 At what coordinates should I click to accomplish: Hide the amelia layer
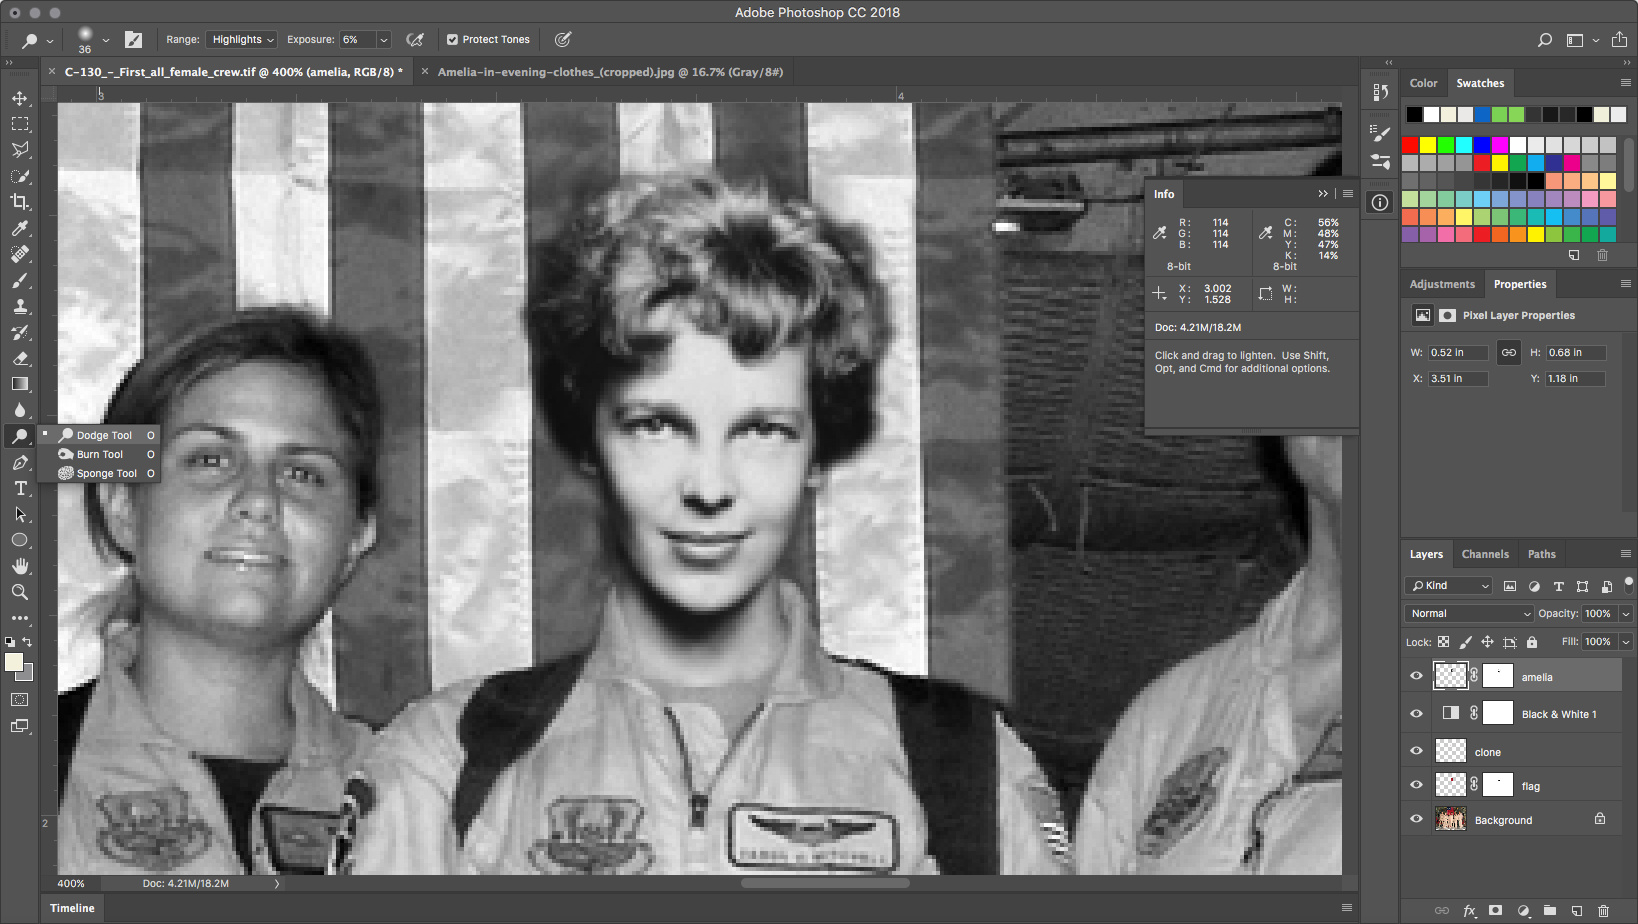click(x=1416, y=676)
